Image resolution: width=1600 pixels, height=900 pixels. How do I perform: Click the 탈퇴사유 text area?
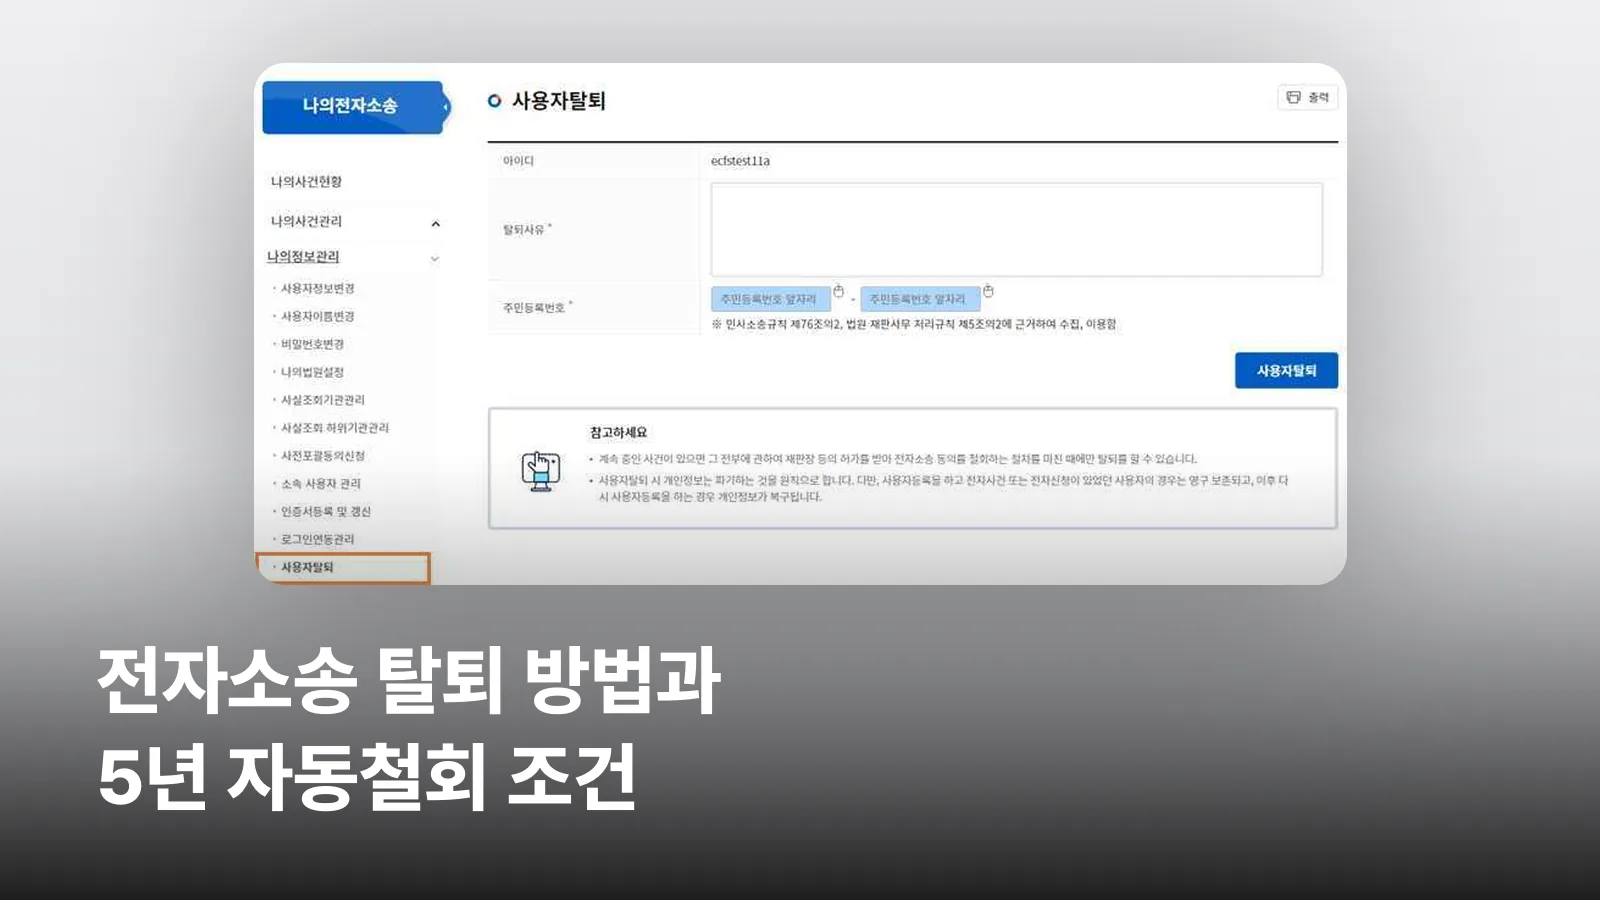pos(1016,229)
